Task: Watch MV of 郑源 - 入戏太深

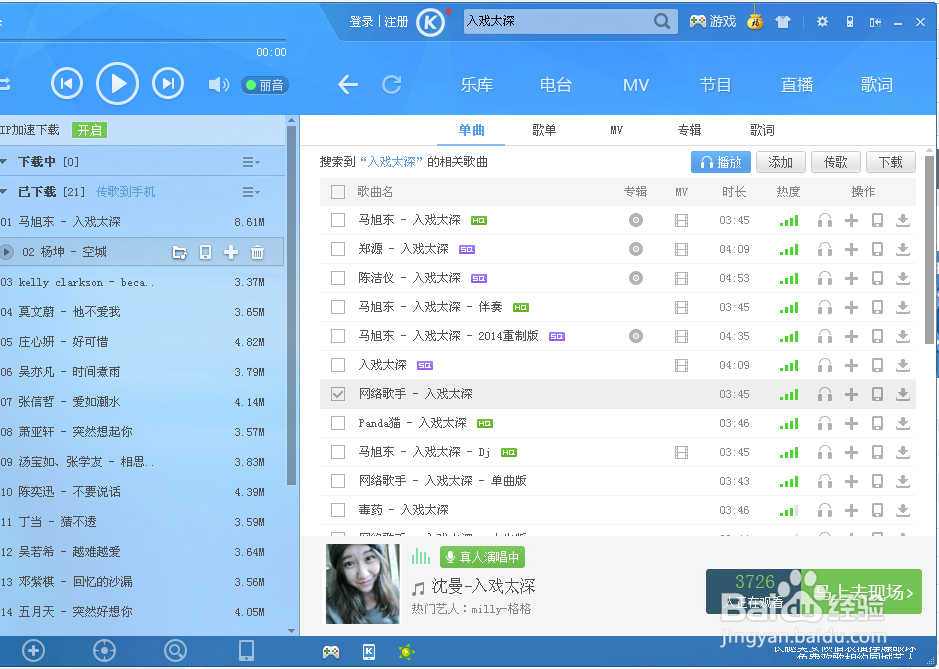Action: [681, 249]
